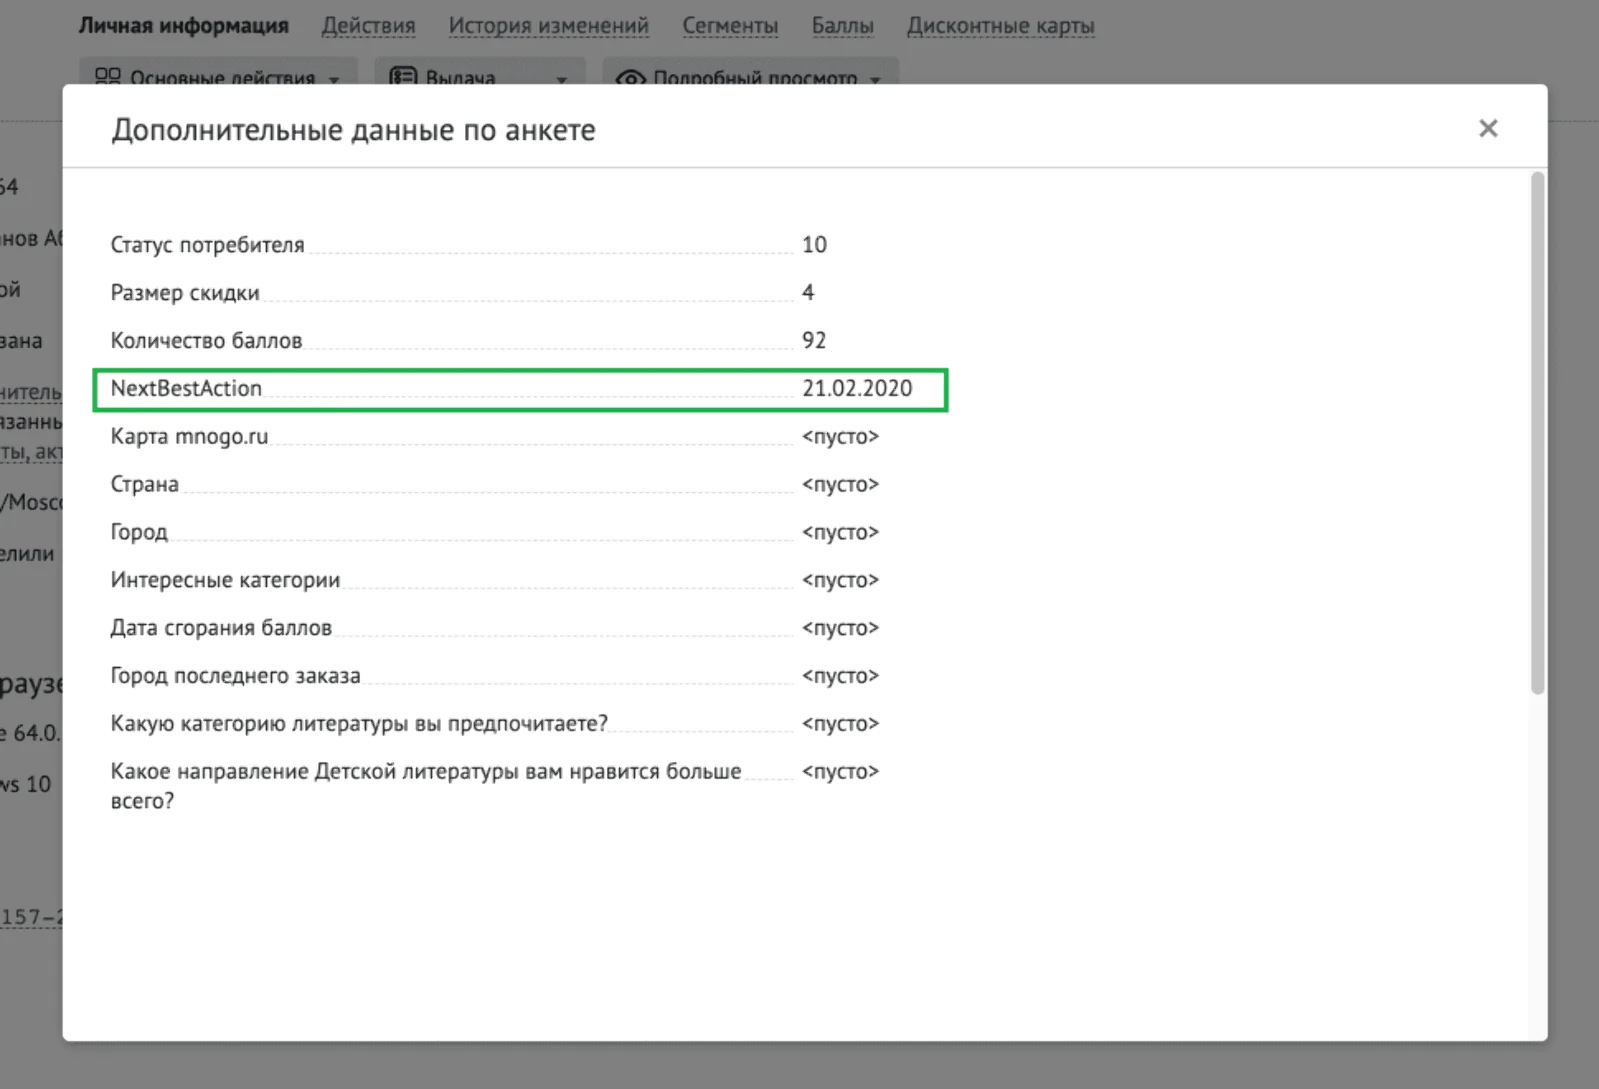
Task: Select the empty value for Детской литературы question
Action: (840, 772)
